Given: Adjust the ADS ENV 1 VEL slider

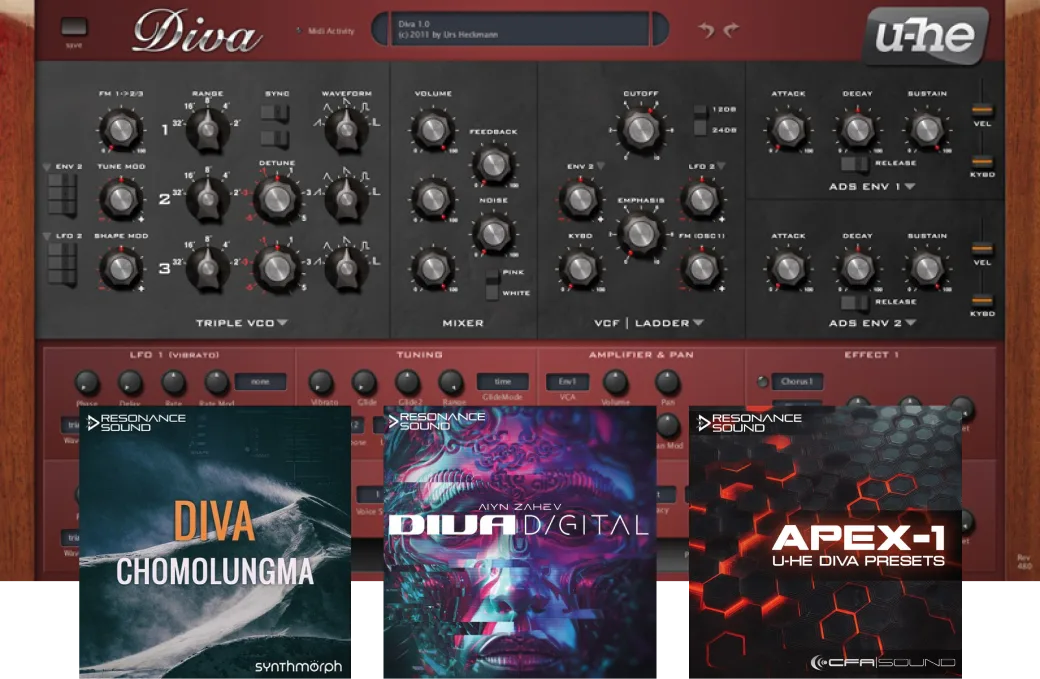Looking at the screenshot, I should tap(982, 109).
